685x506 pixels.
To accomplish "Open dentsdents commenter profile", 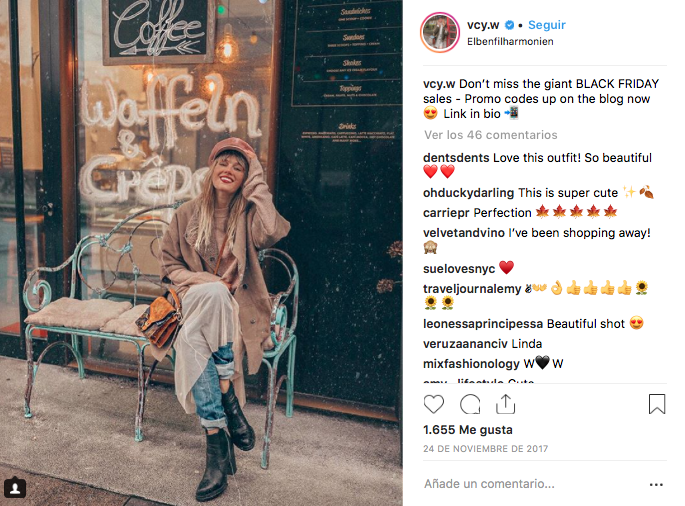I will tap(456, 158).
